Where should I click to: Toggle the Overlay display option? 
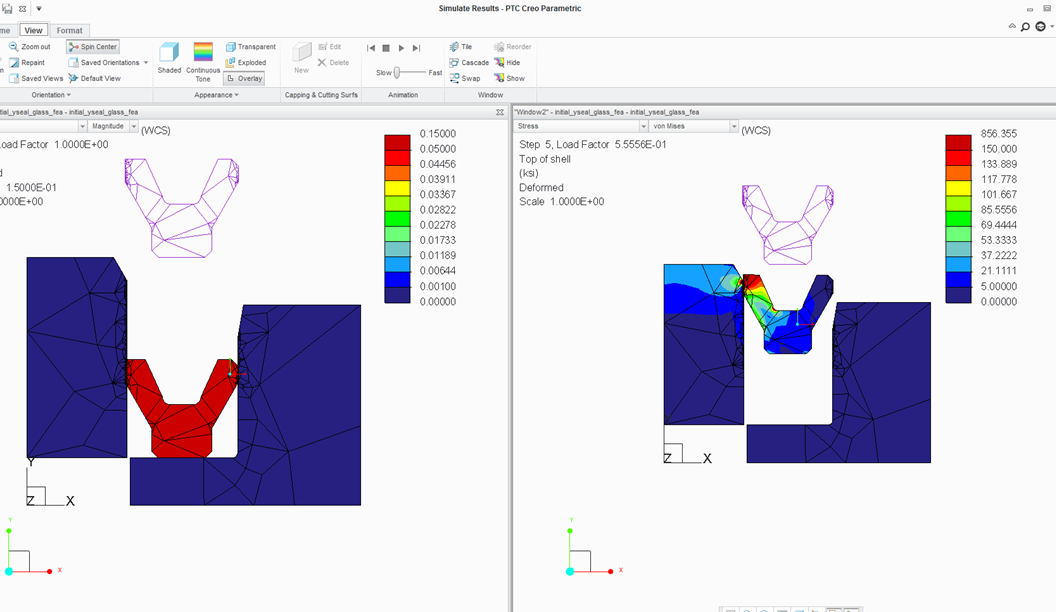(x=244, y=78)
